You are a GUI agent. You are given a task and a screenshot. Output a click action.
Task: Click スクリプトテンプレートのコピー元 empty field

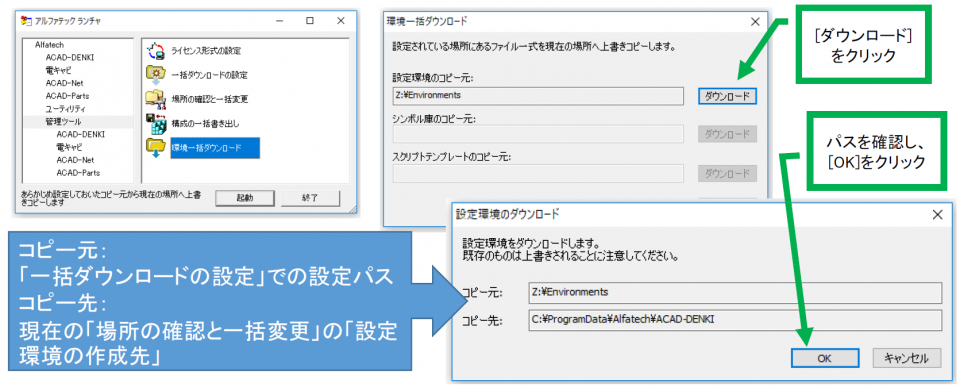point(538,173)
